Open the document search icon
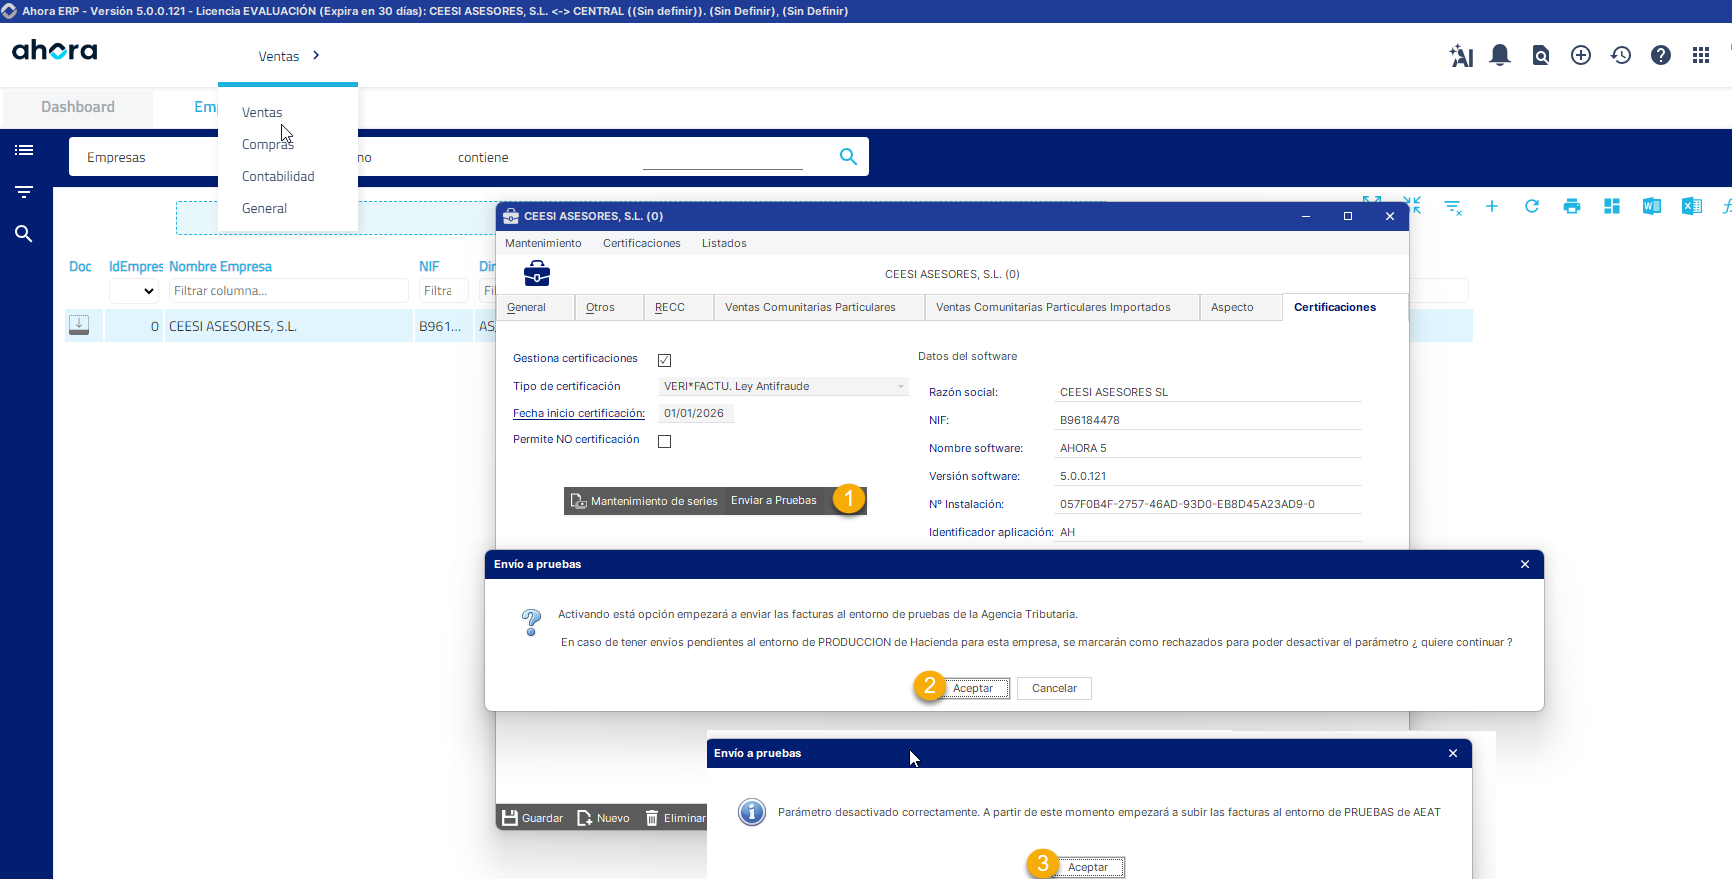 click(x=1541, y=55)
